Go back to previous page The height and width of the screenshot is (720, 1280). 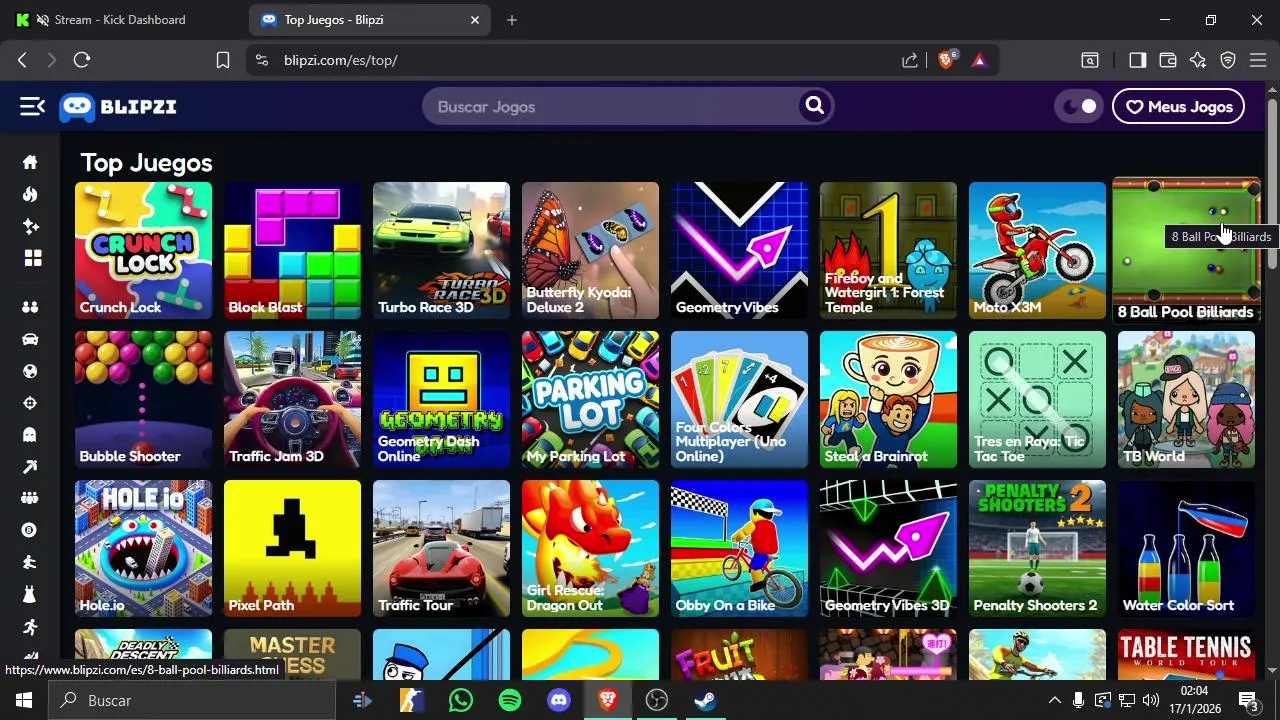pos(22,60)
